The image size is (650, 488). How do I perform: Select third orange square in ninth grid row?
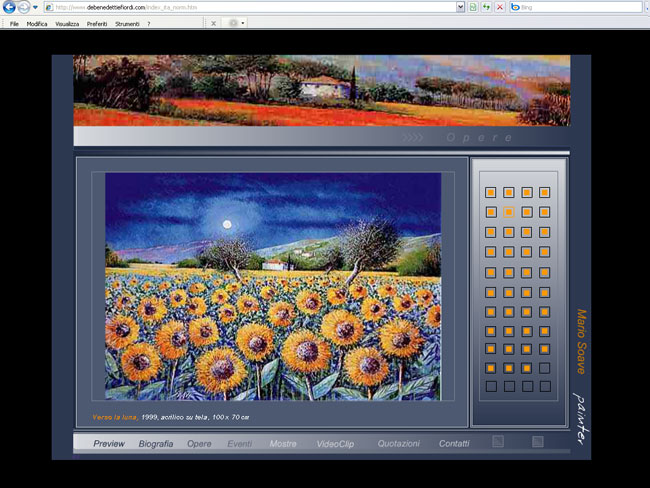[527, 349]
